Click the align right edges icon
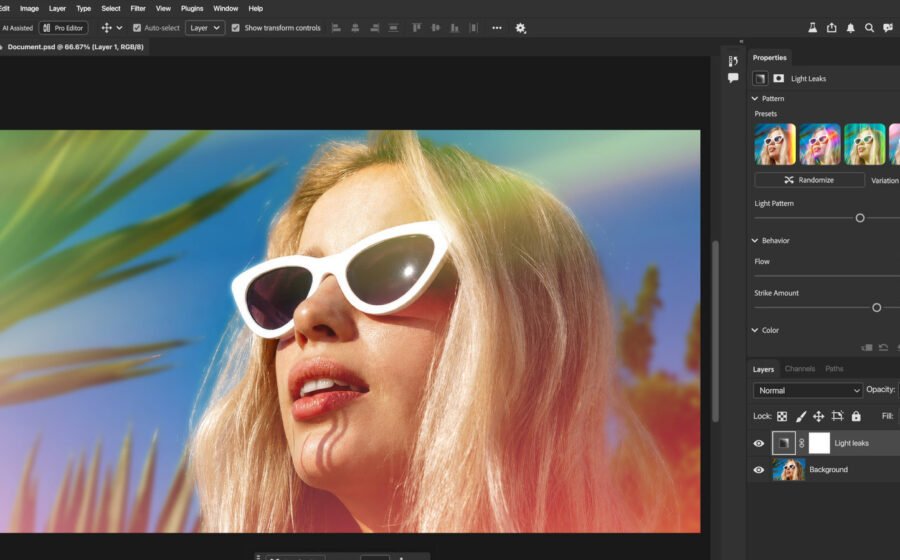This screenshot has width=900, height=560. [374, 28]
